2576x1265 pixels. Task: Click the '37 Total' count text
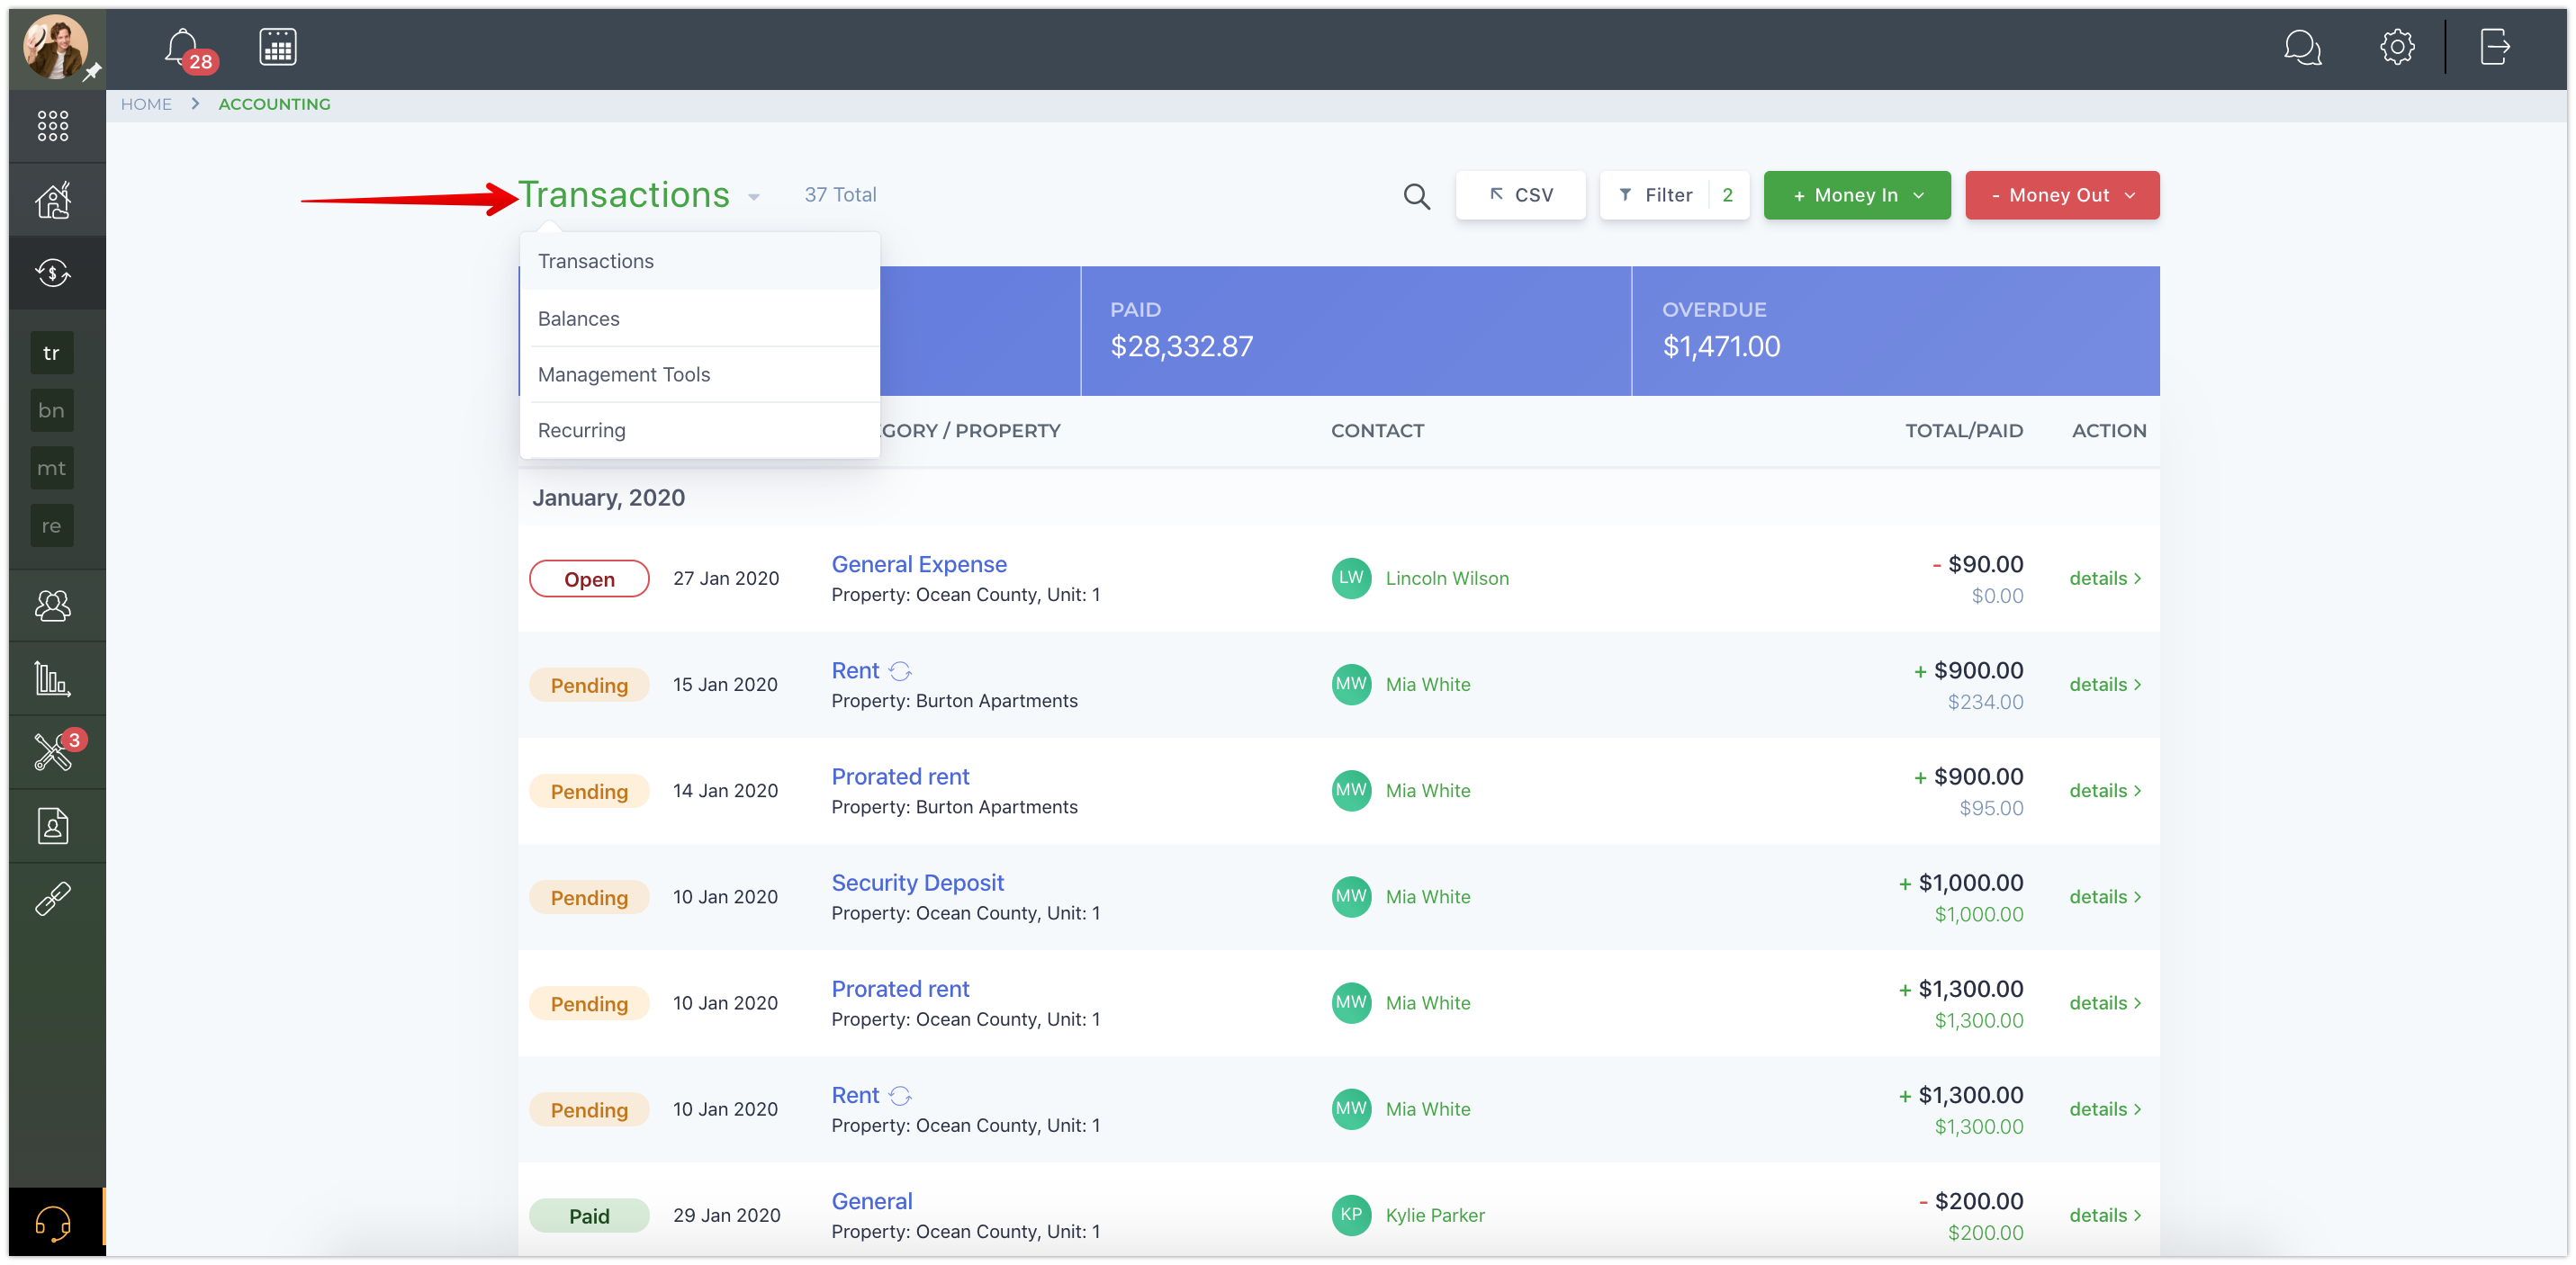pos(840,195)
